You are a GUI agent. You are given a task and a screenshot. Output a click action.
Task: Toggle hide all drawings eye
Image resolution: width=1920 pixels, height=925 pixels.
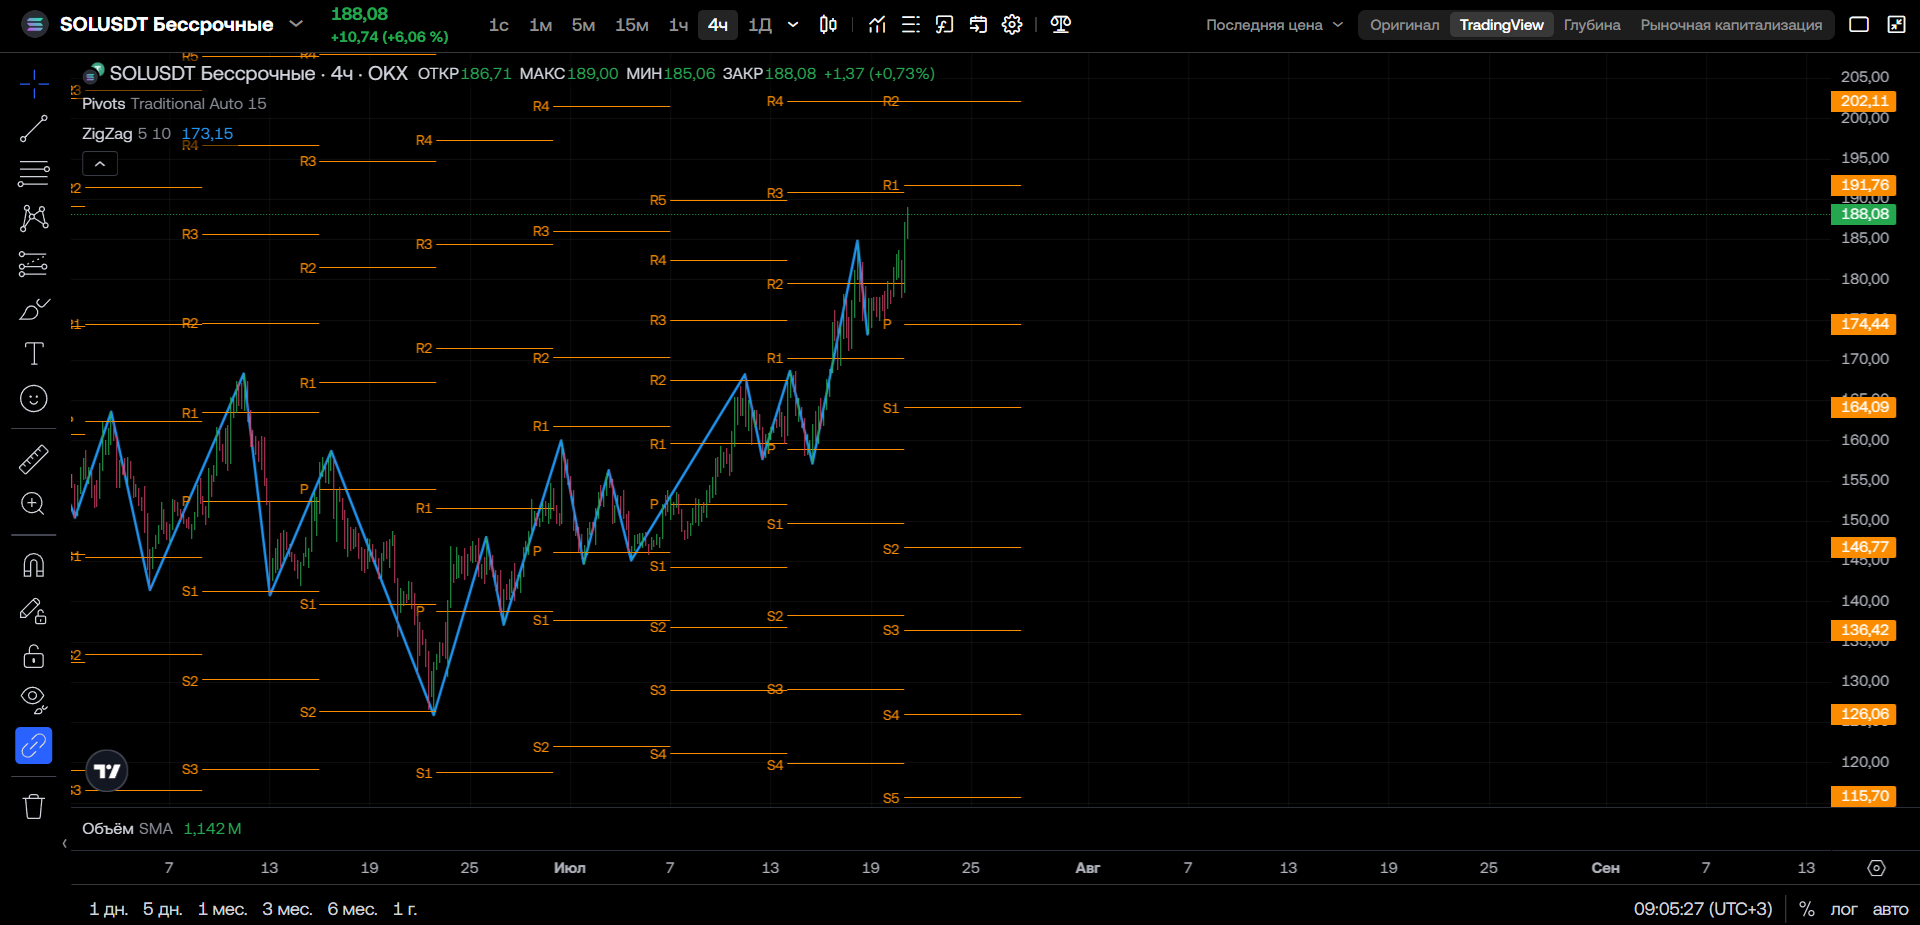34,700
